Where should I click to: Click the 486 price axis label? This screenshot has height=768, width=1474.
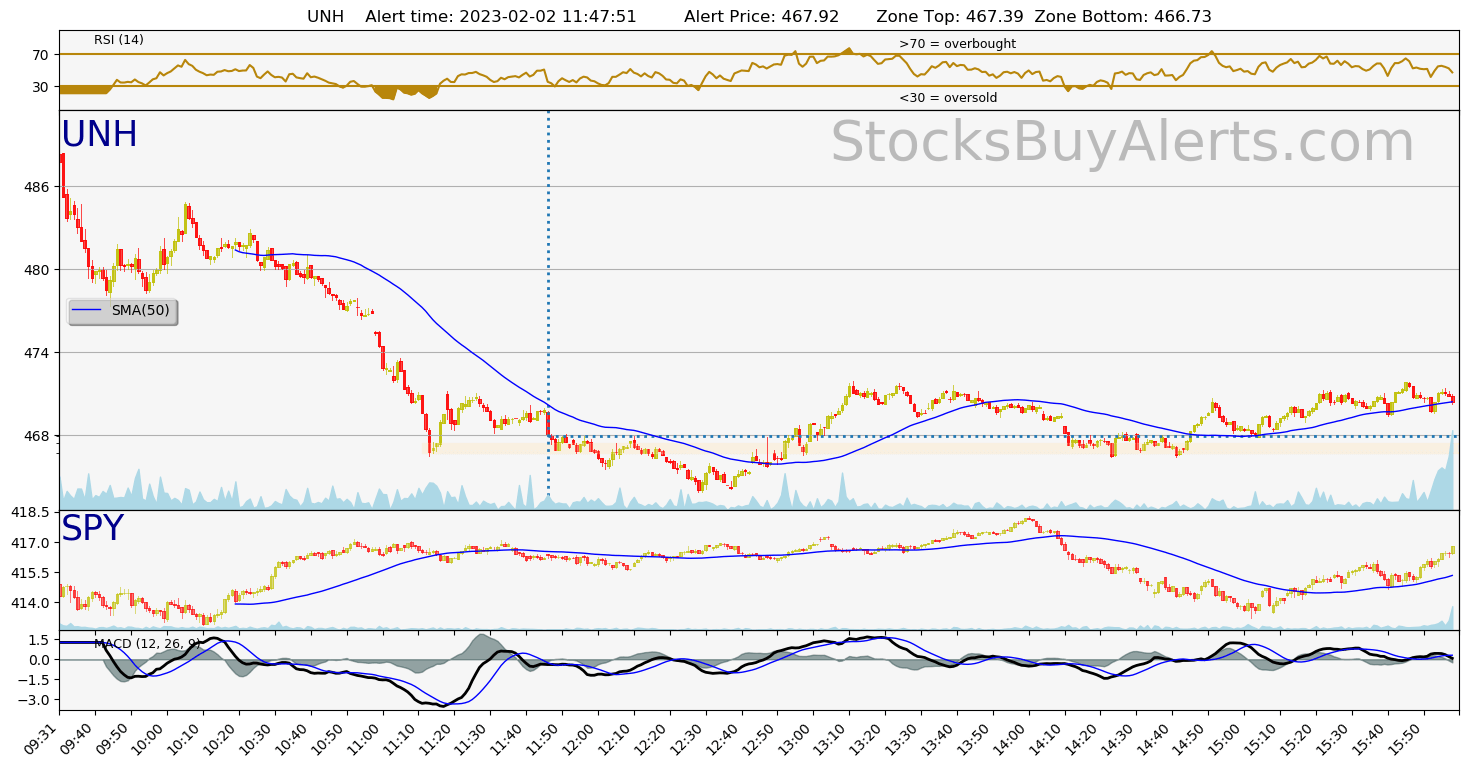click(x=35, y=187)
